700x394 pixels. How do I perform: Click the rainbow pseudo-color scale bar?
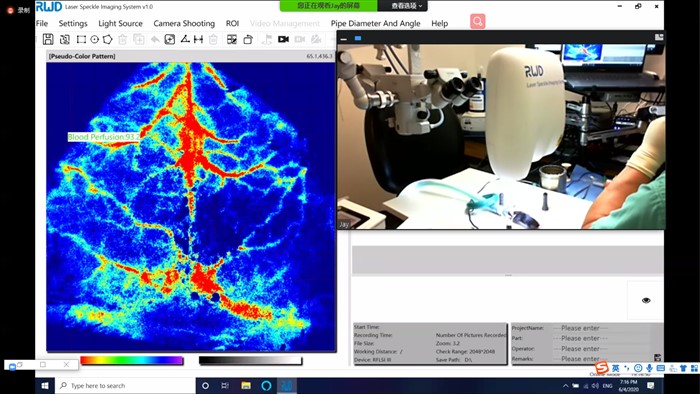[x=132, y=360]
